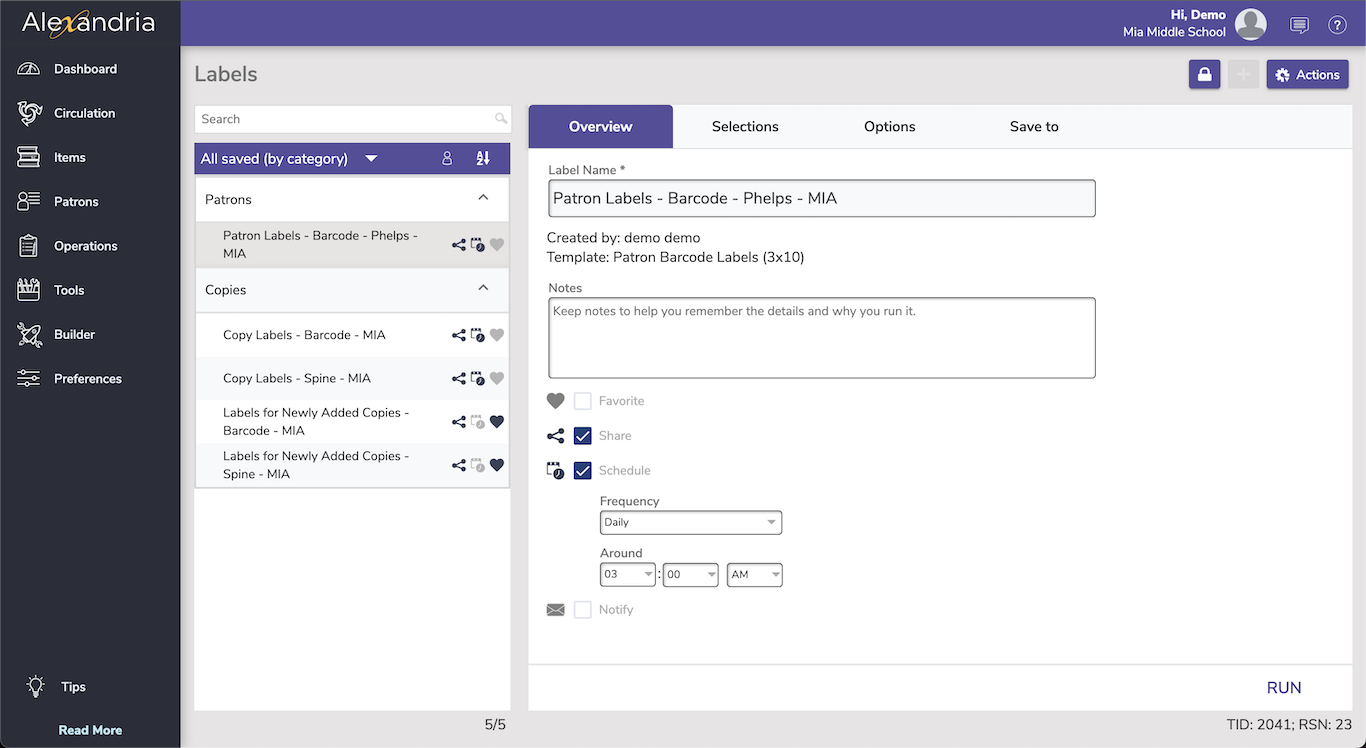Screen dimensions: 1366x748
Task: Turn on the Notify checkbox
Action: tap(583, 610)
